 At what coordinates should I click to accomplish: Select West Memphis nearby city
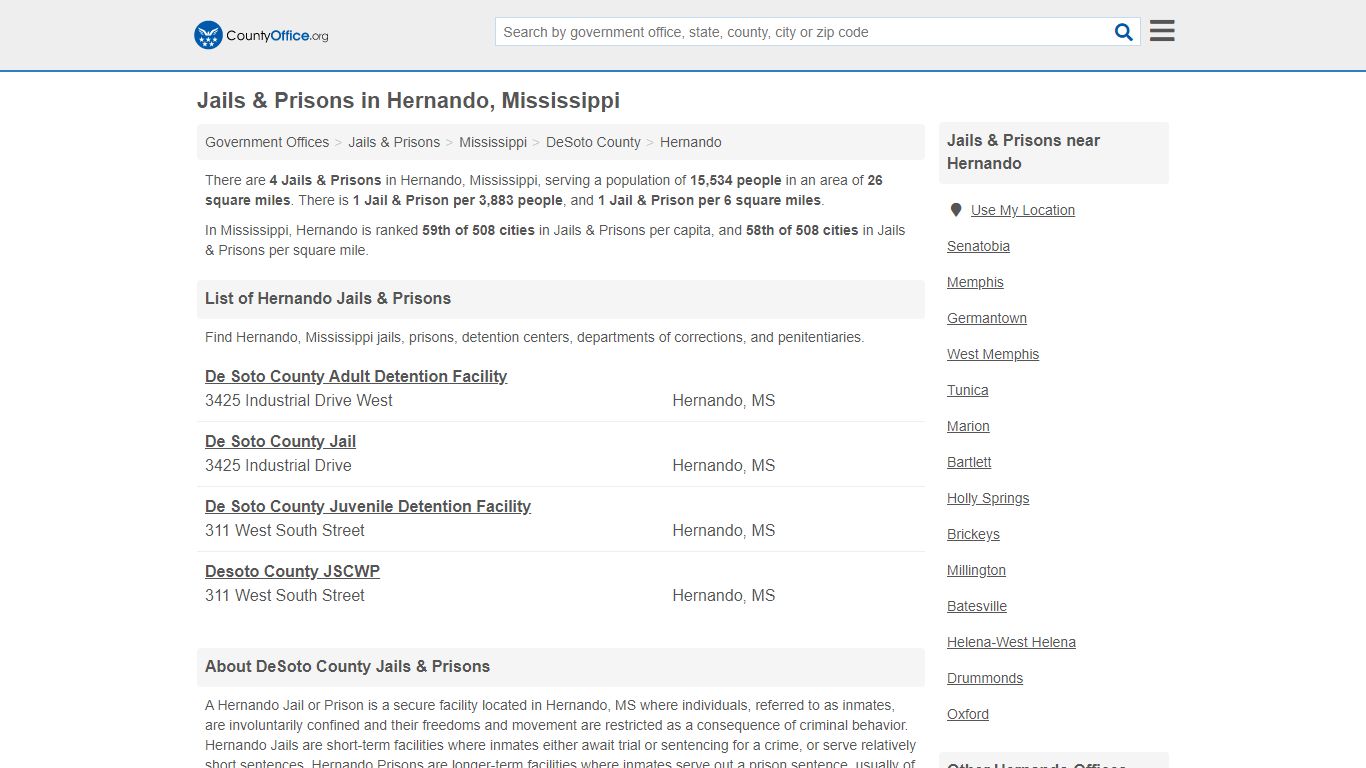click(x=993, y=354)
